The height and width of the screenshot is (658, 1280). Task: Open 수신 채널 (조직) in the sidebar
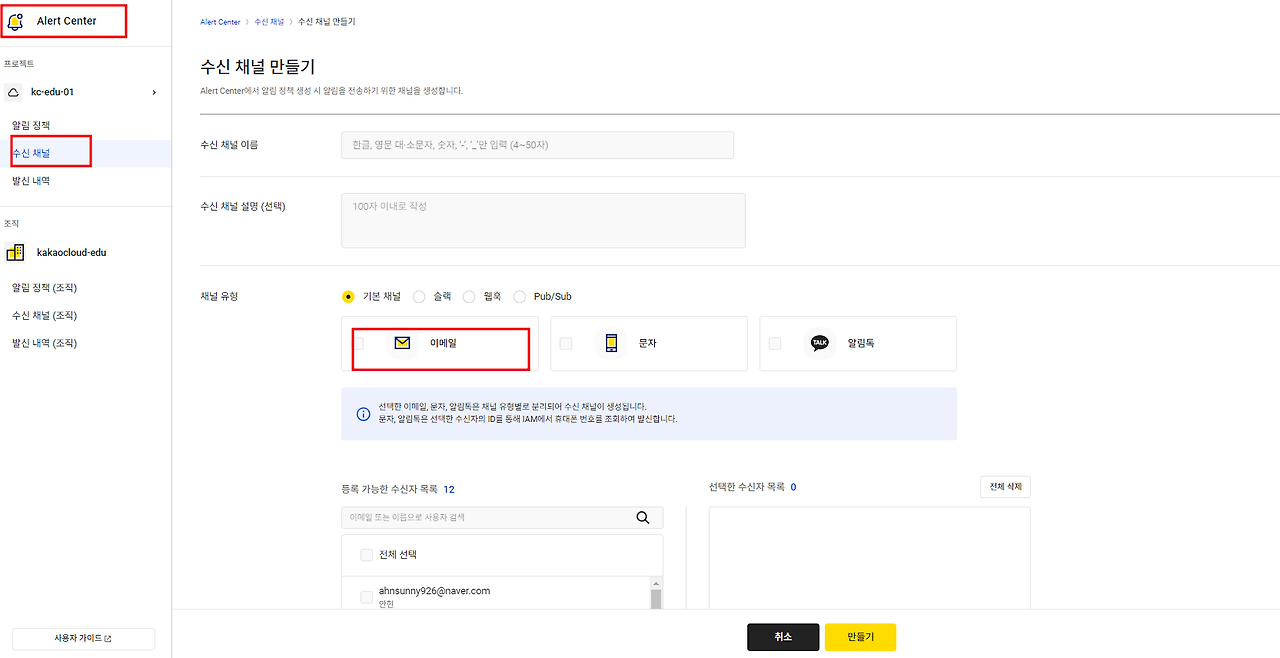(x=44, y=316)
